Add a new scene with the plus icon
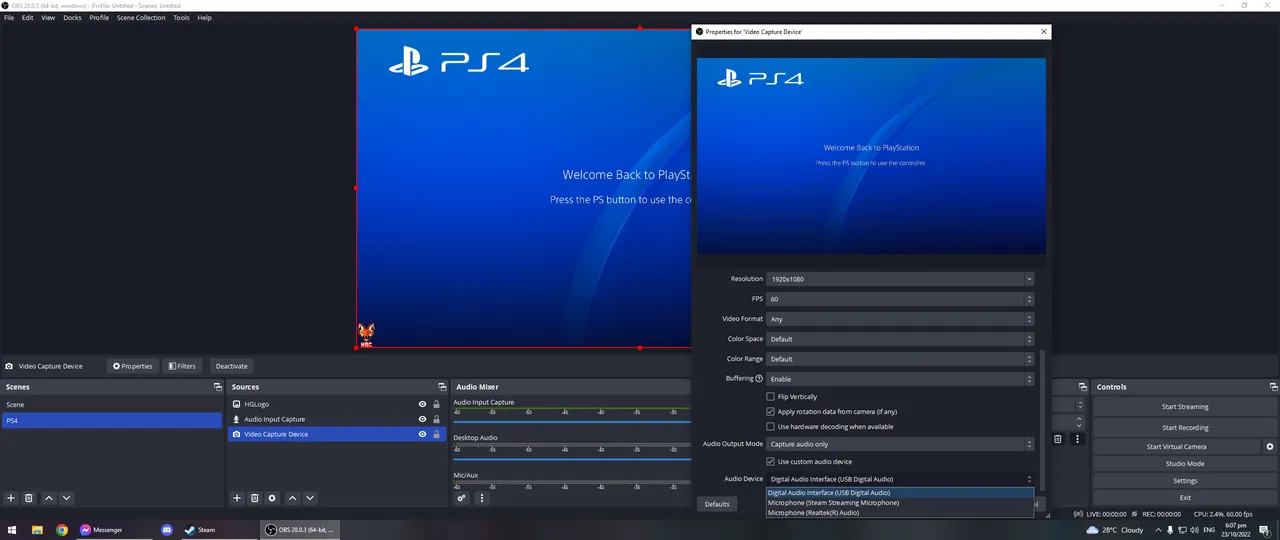 tap(11, 498)
